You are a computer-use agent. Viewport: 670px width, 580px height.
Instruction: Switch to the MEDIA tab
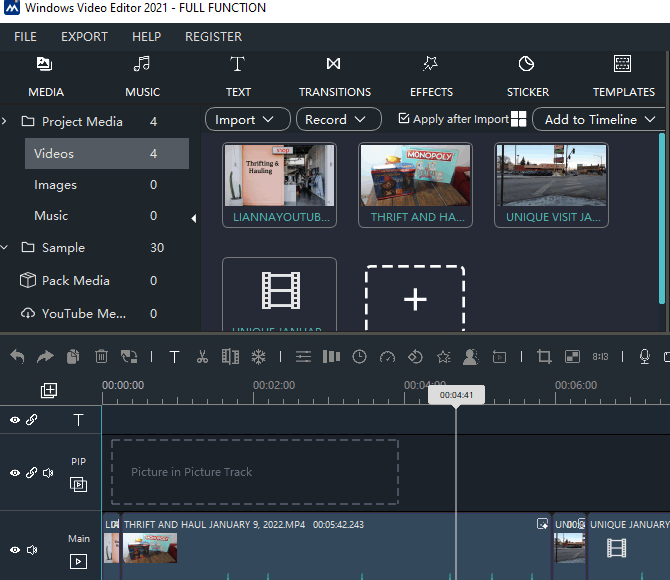tap(46, 77)
